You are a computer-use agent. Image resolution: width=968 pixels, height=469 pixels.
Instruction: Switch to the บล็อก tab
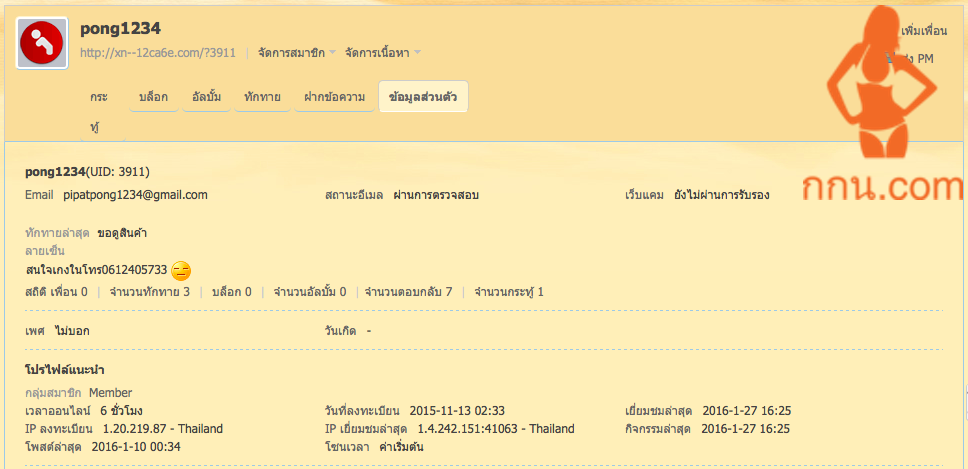[x=154, y=96]
